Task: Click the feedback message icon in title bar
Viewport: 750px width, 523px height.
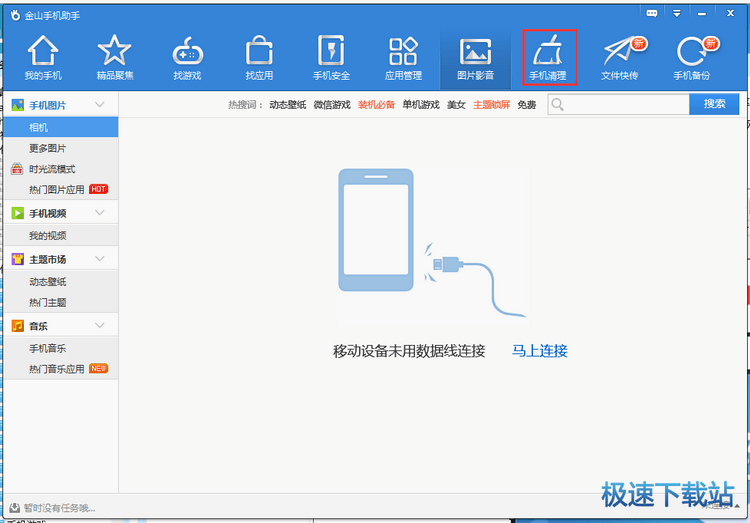Action: click(651, 13)
